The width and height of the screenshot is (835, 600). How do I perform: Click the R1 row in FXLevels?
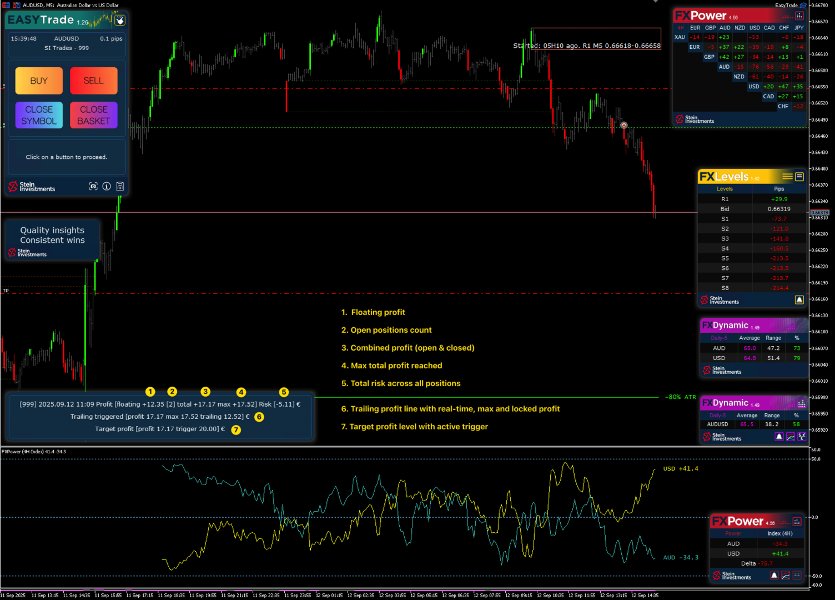[751, 199]
